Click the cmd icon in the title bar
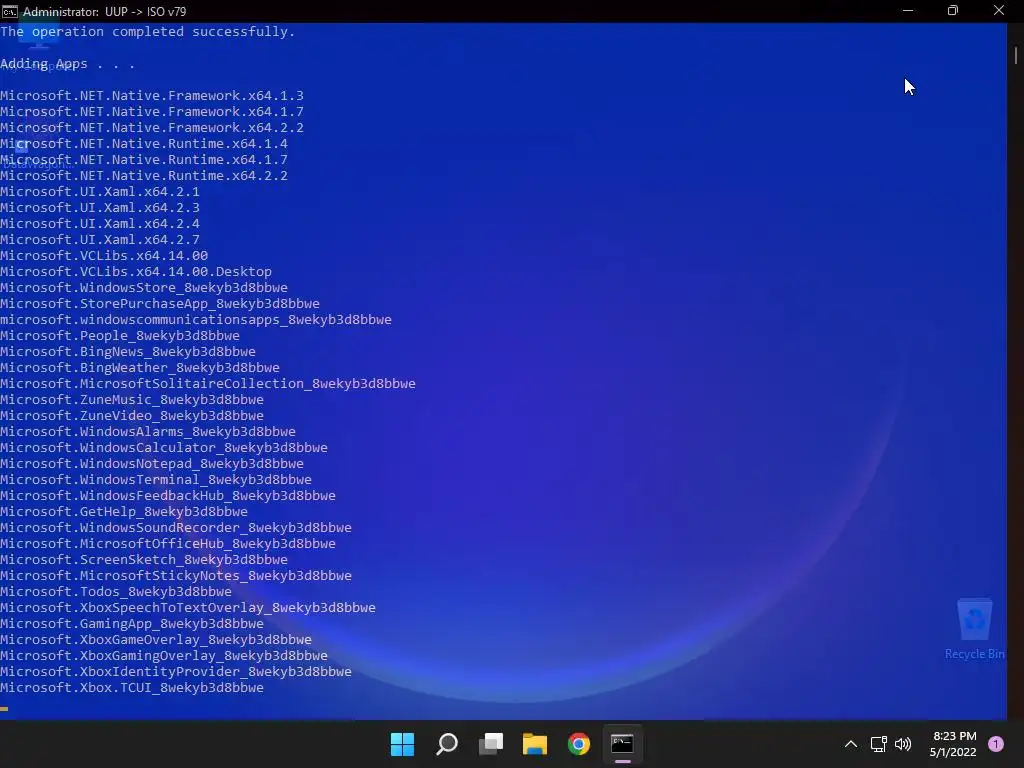 (10, 11)
